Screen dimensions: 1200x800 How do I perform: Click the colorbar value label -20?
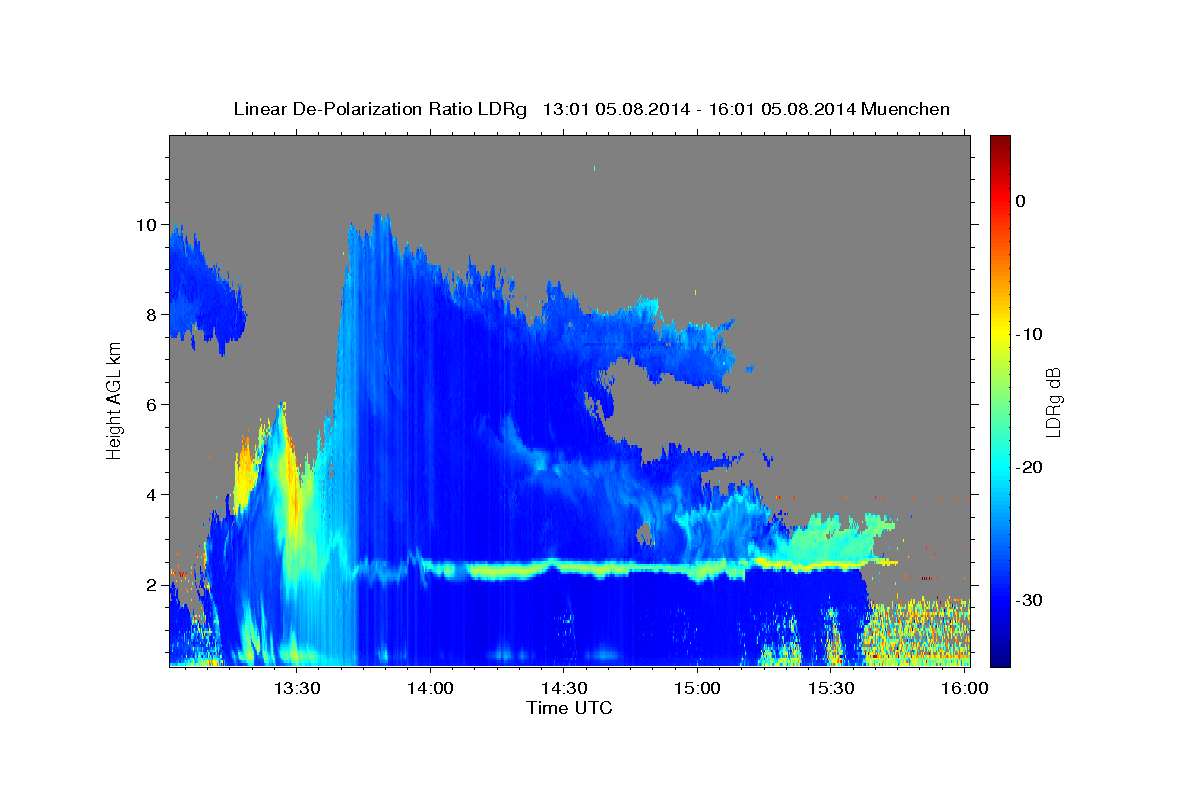(x=1030, y=467)
